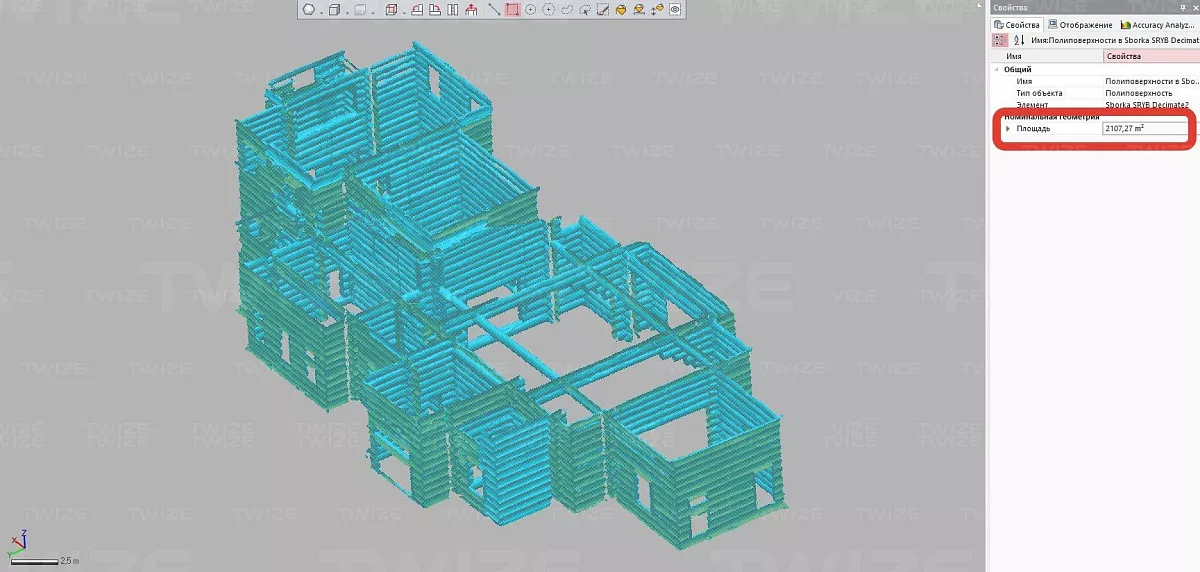
Task: Click the wireframe box view icon
Action: pos(391,10)
